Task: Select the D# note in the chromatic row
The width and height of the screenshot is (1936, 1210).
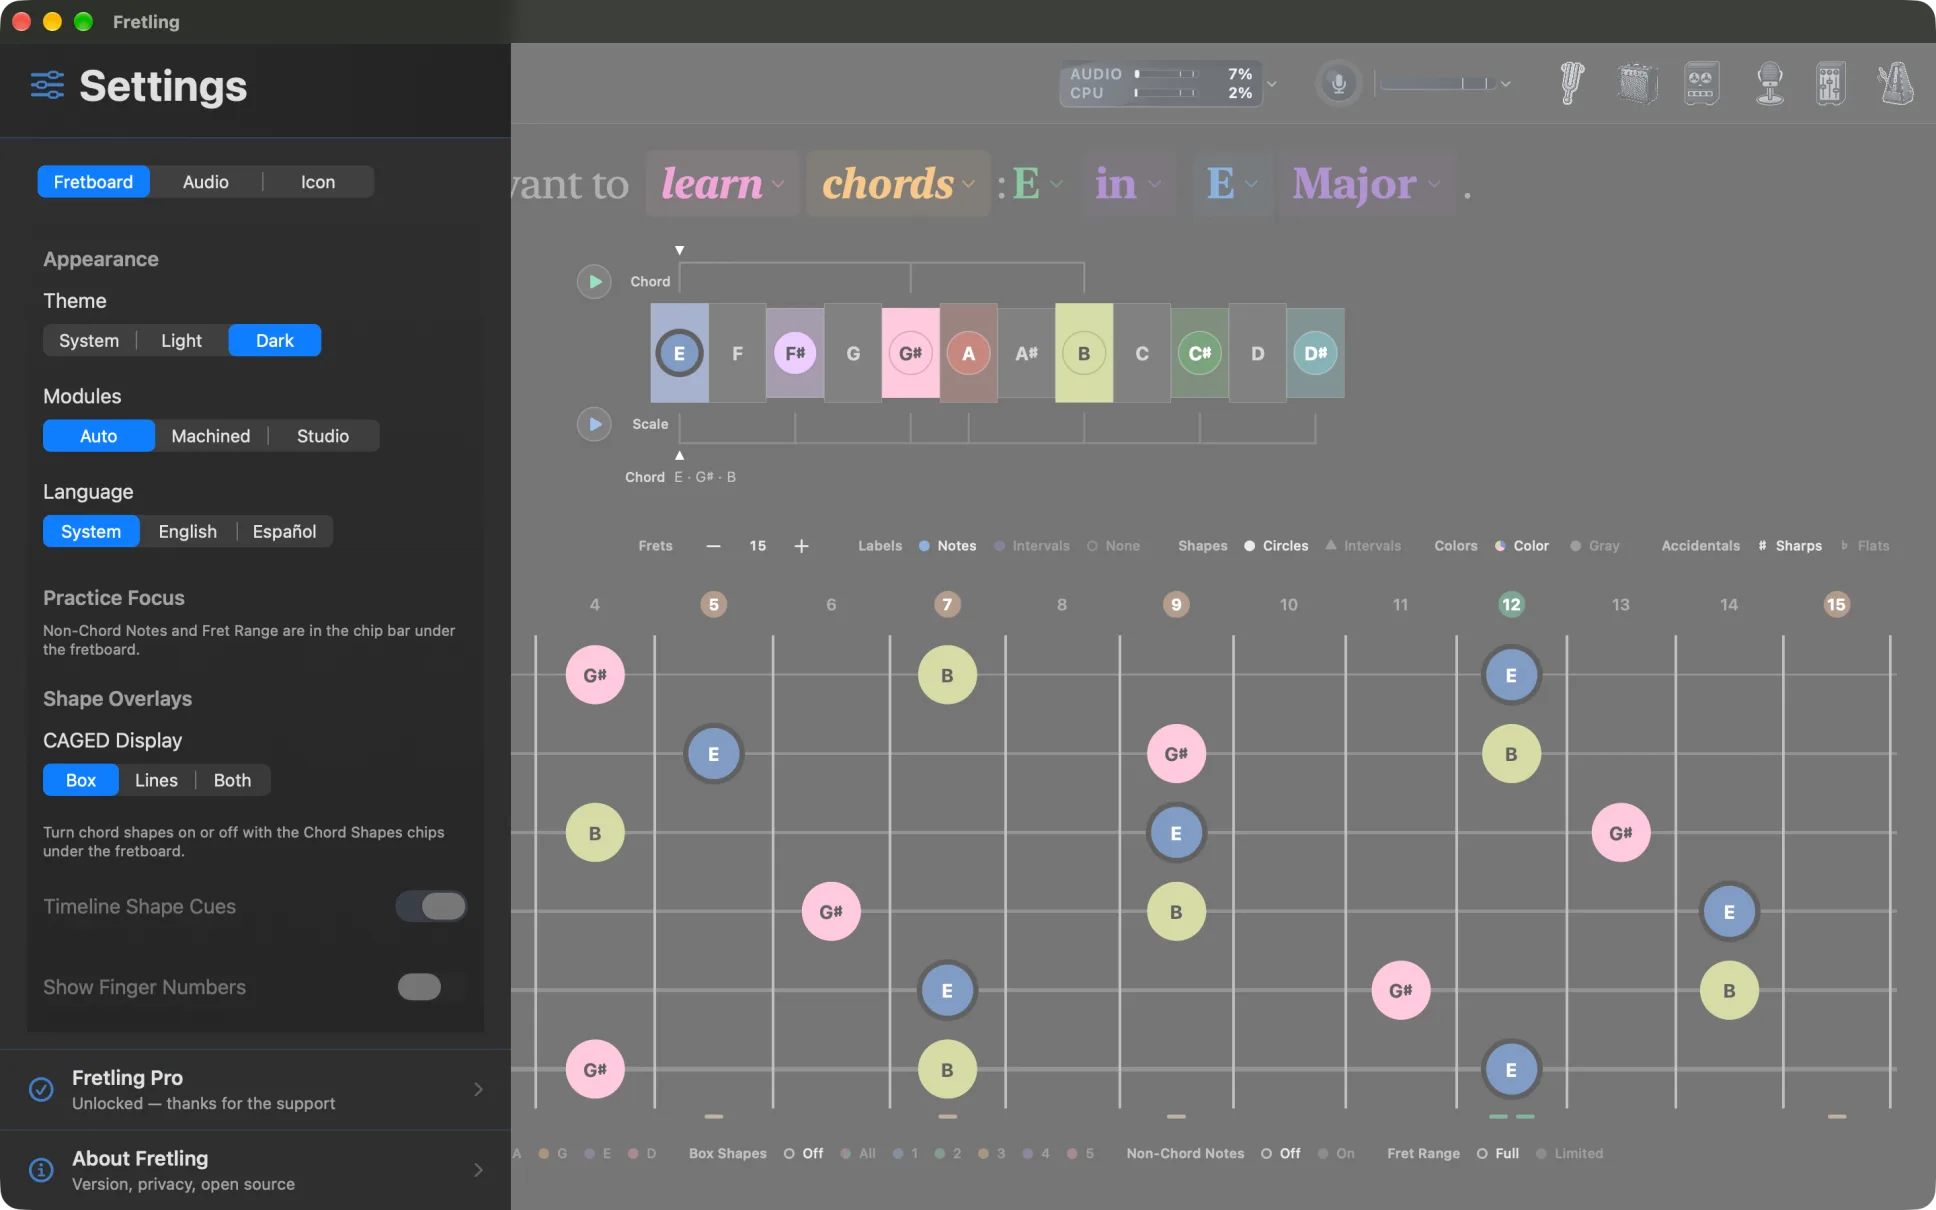Action: (1315, 353)
